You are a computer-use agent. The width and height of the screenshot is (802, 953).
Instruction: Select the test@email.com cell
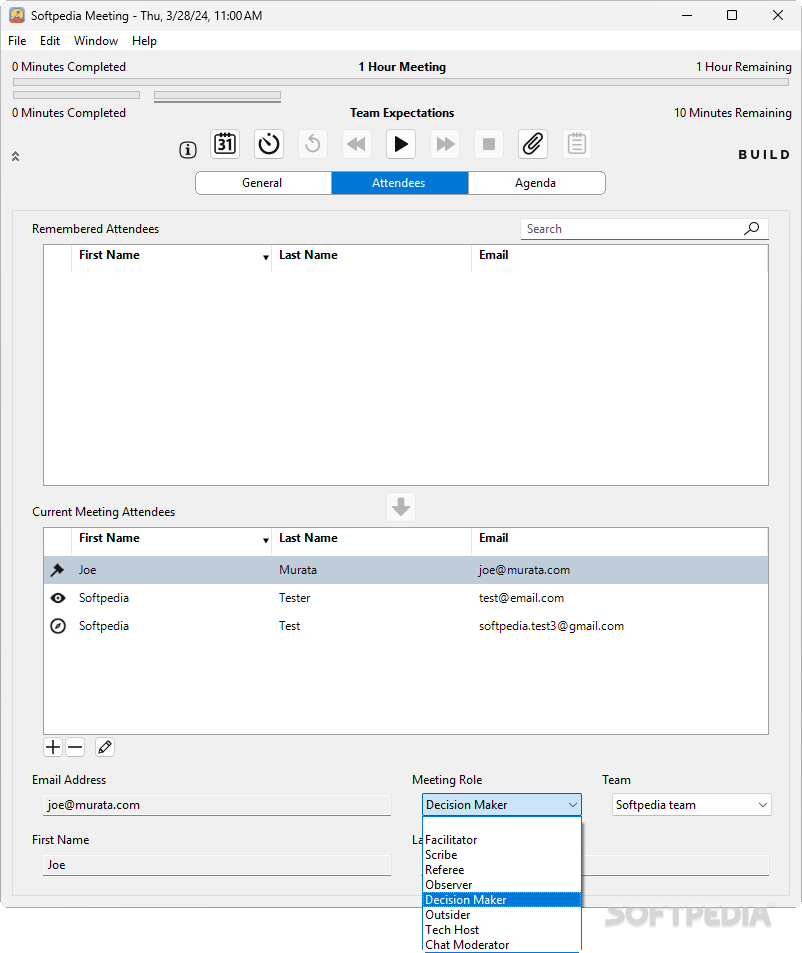point(521,598)
